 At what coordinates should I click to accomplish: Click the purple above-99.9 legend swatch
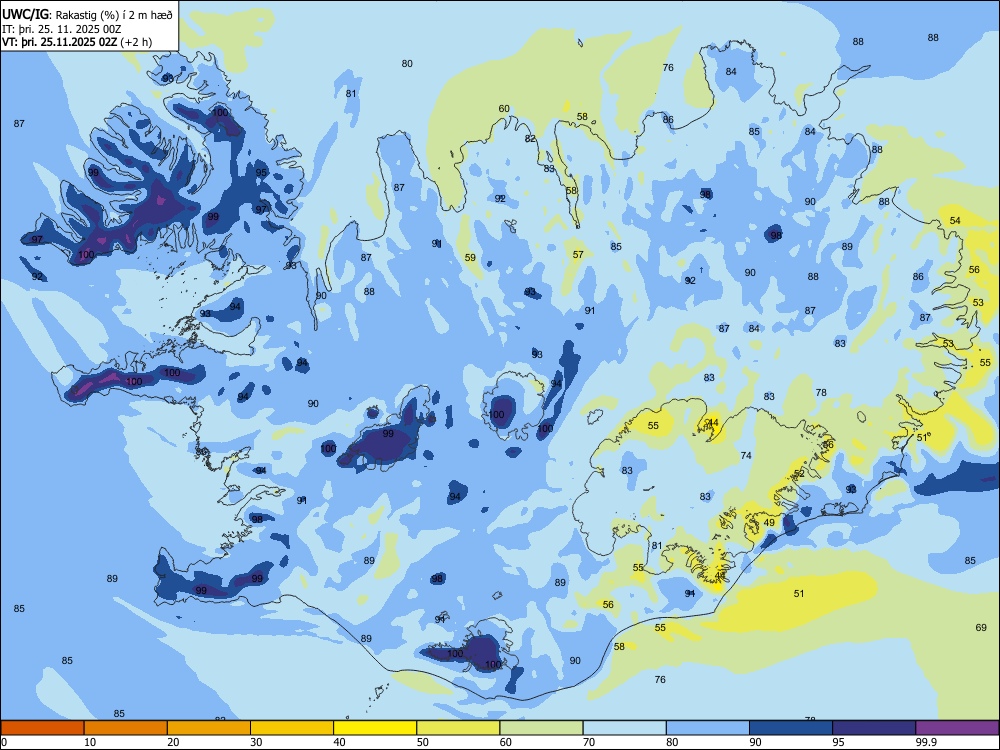pyautogui.click(x=957, y=728)
